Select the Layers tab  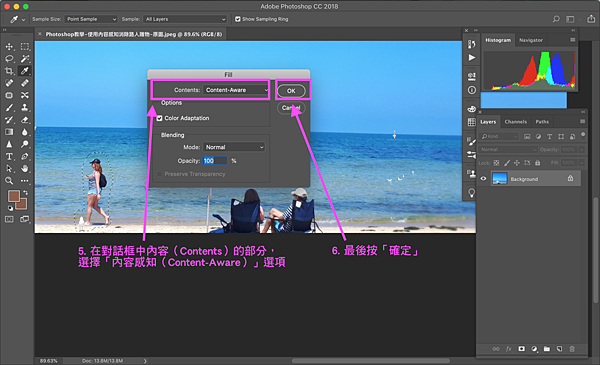[x=488, y=122]
